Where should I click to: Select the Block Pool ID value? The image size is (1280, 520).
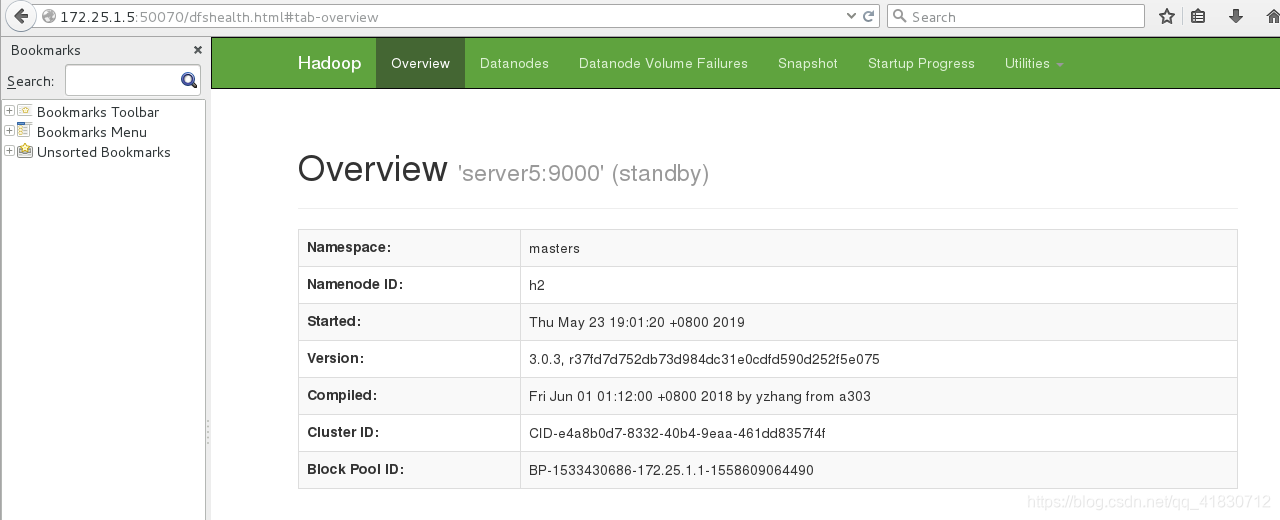(x=671, y=470)
